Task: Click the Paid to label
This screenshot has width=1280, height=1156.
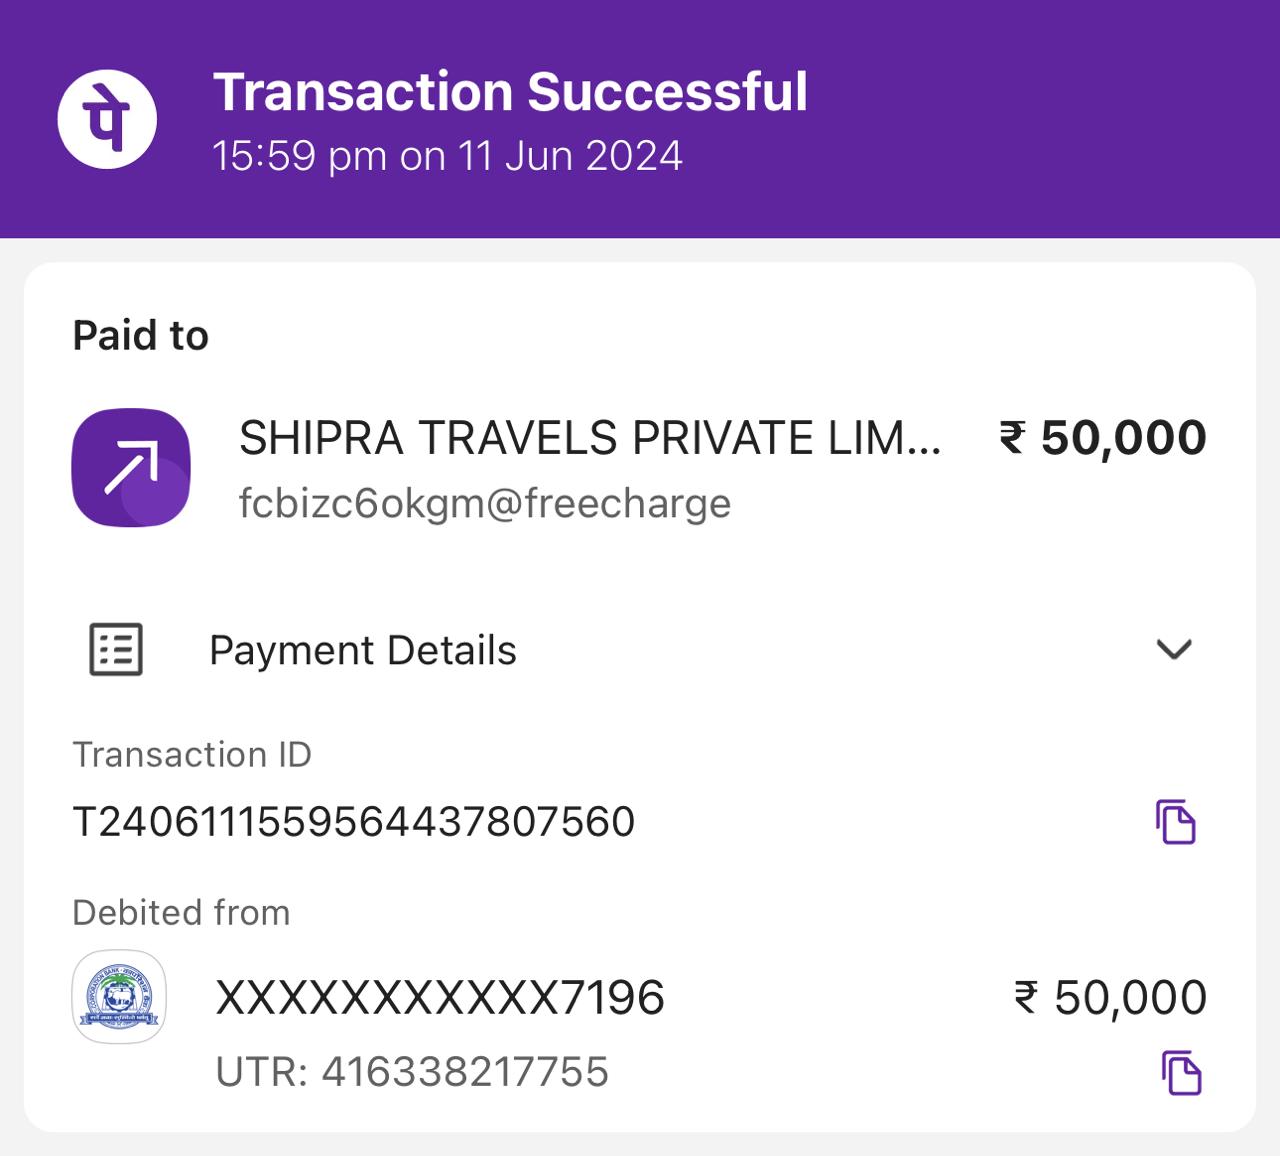Action: [141, 336]
